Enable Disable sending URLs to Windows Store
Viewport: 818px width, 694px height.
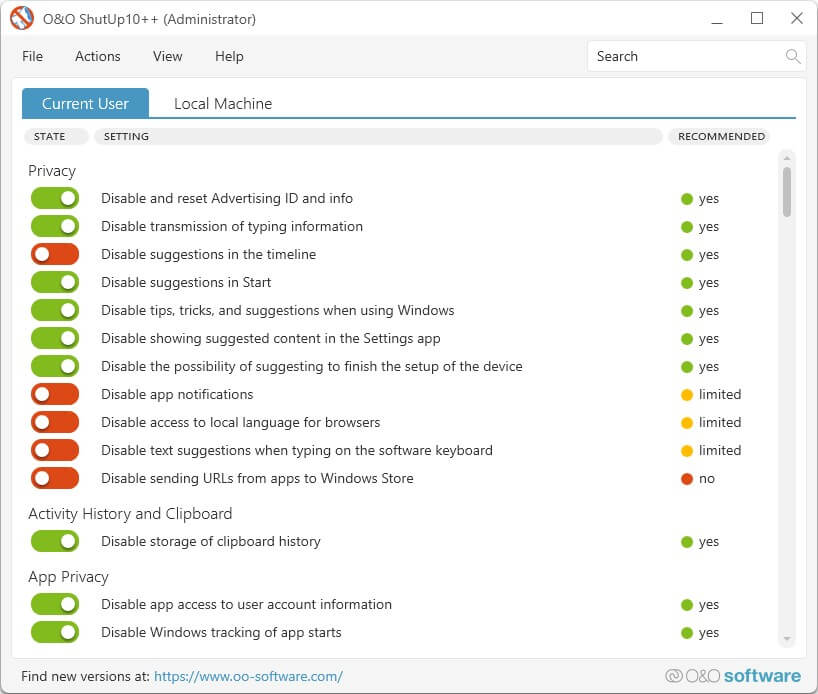point(55,478)
